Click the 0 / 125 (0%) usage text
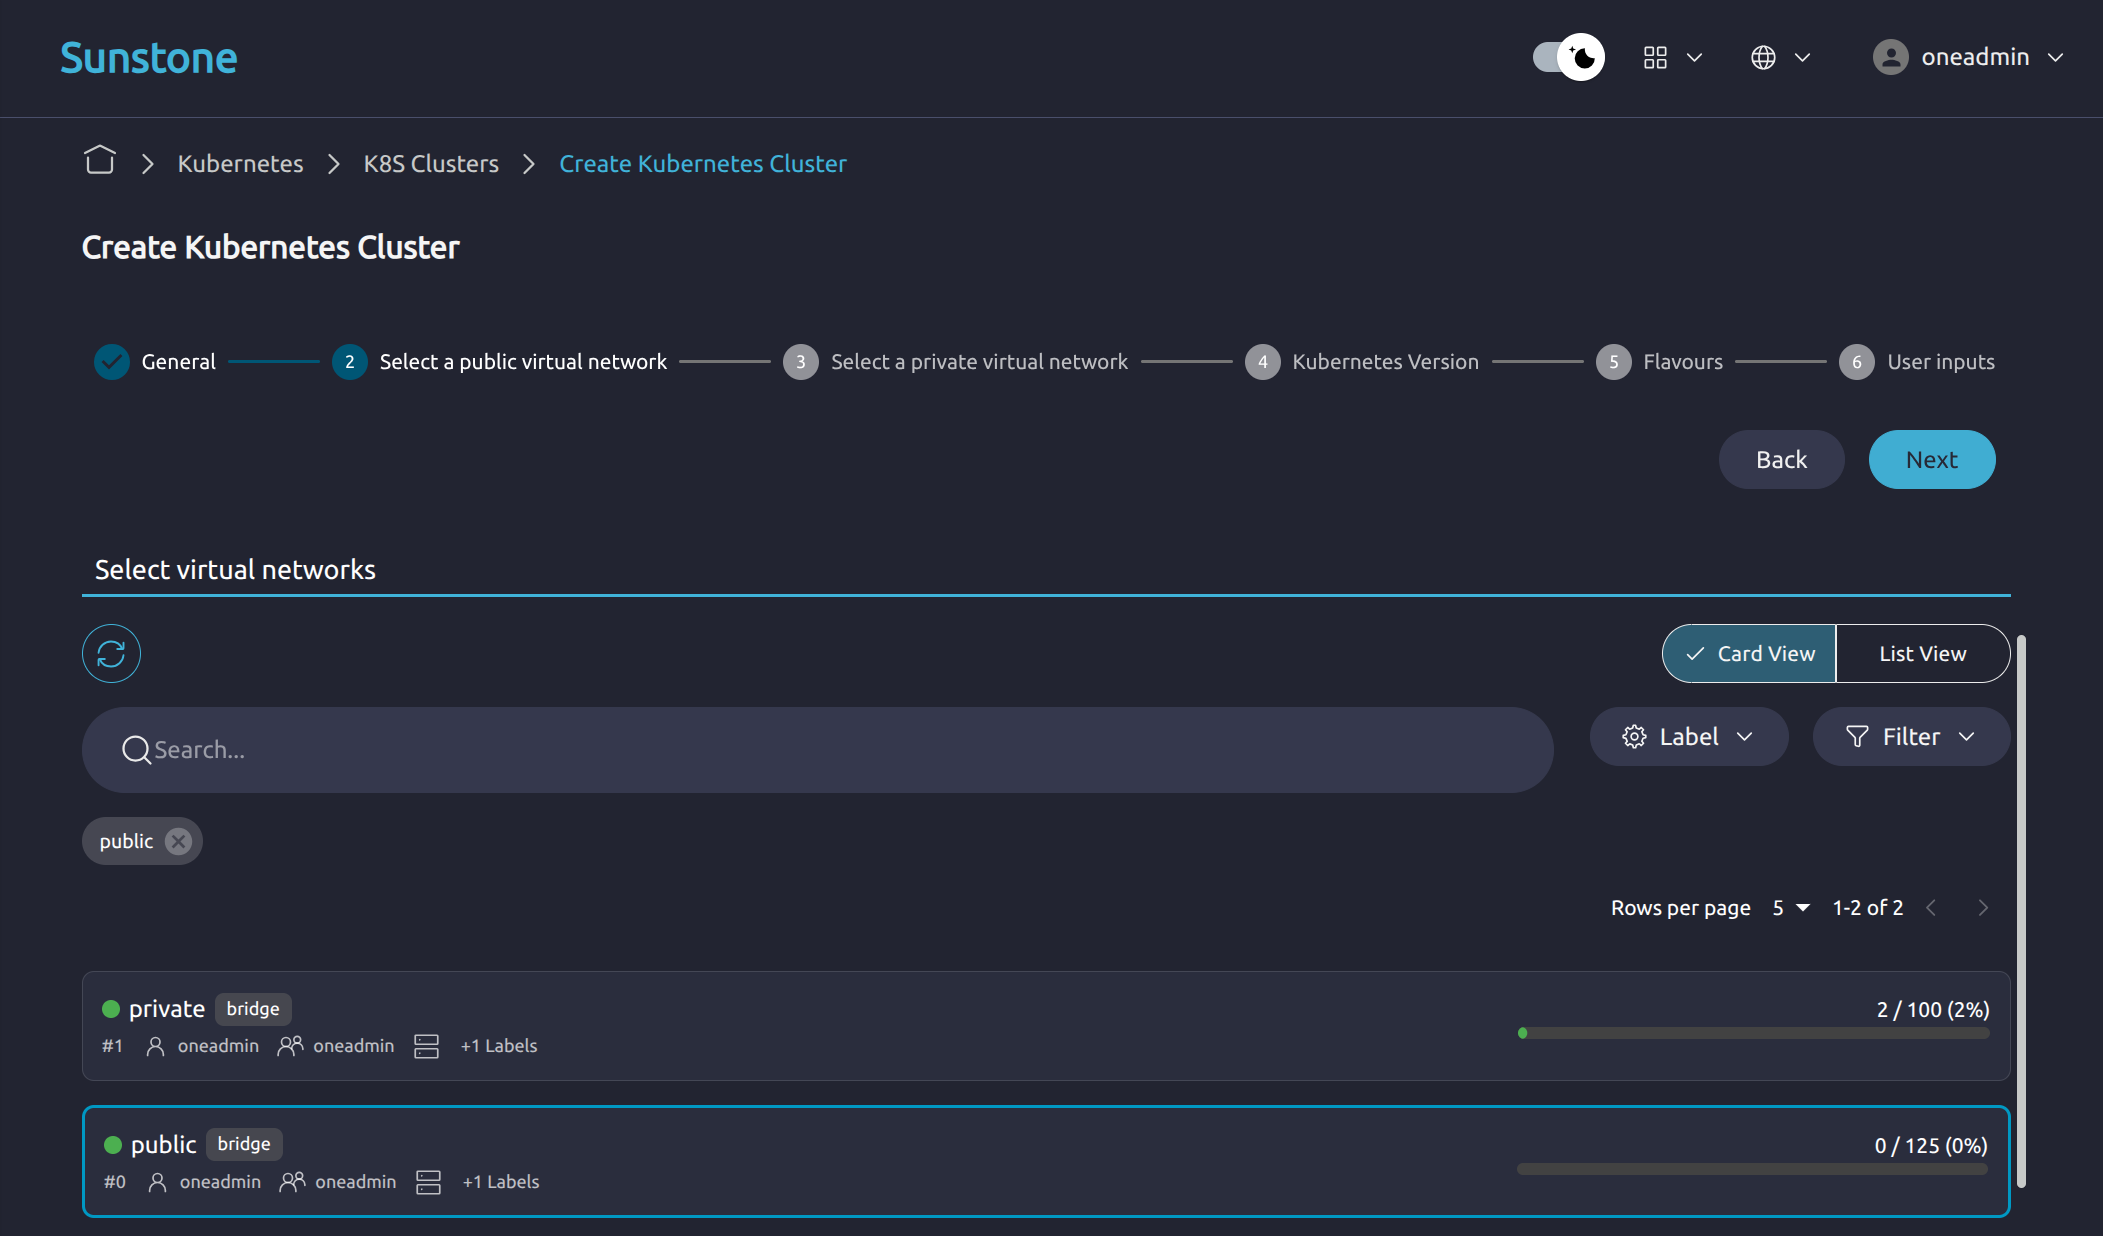This screenshot has height=1236, width=2103. point(1931,1146)
